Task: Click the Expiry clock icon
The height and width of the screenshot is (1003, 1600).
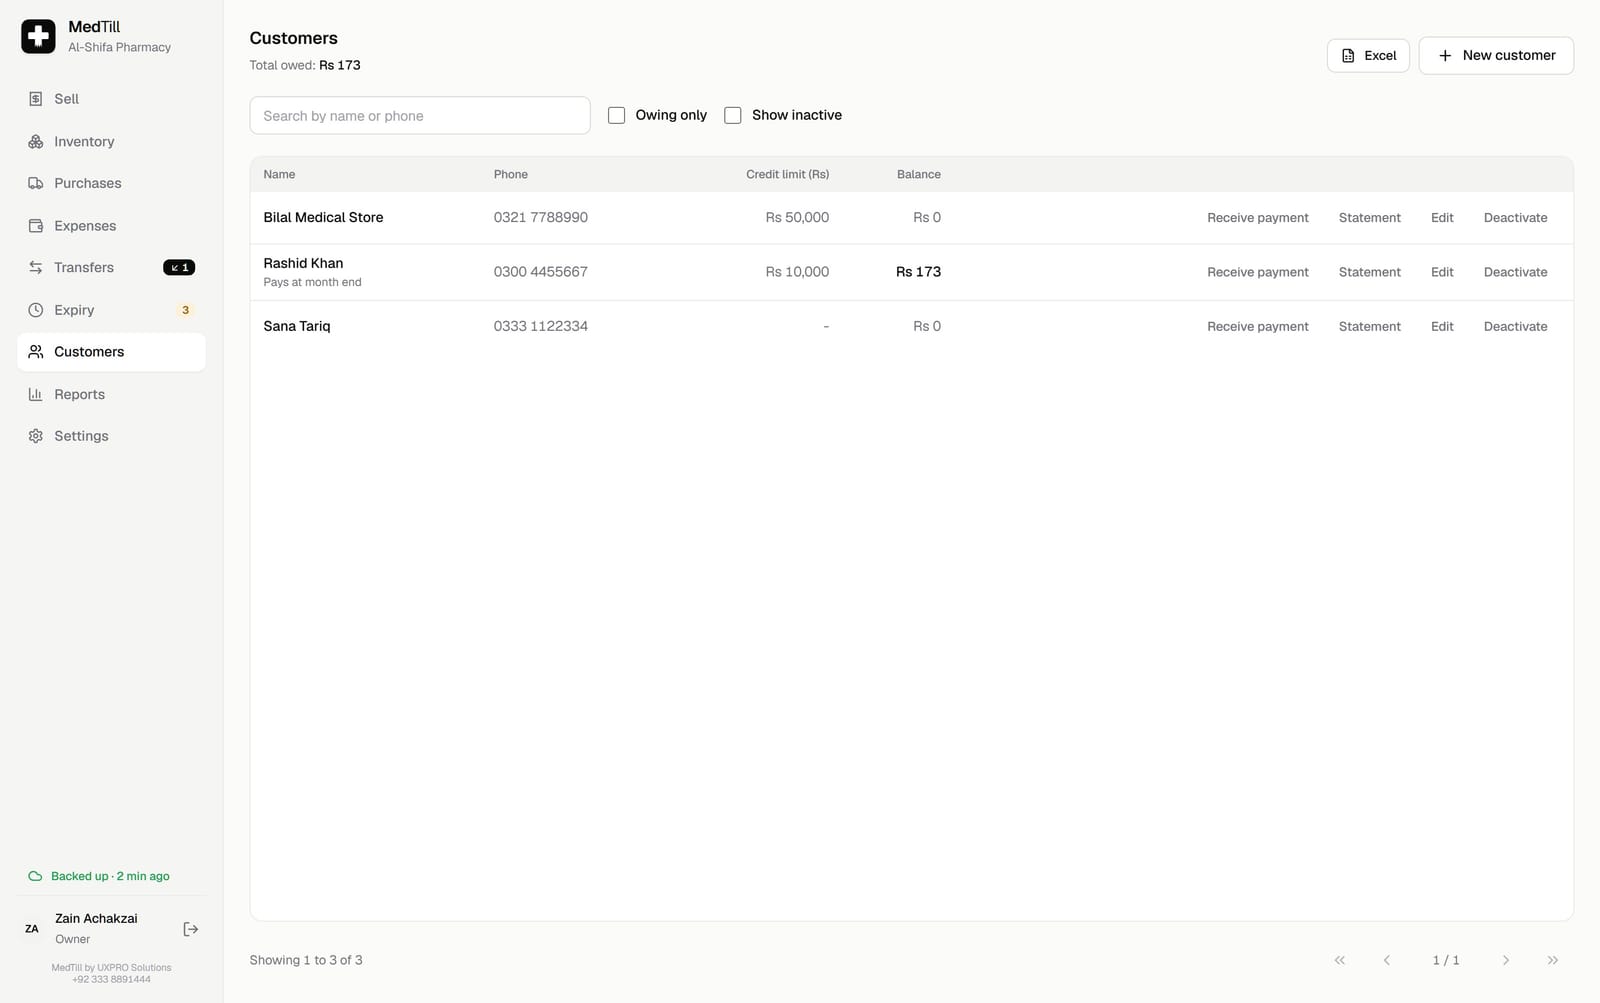Action: 36,310
